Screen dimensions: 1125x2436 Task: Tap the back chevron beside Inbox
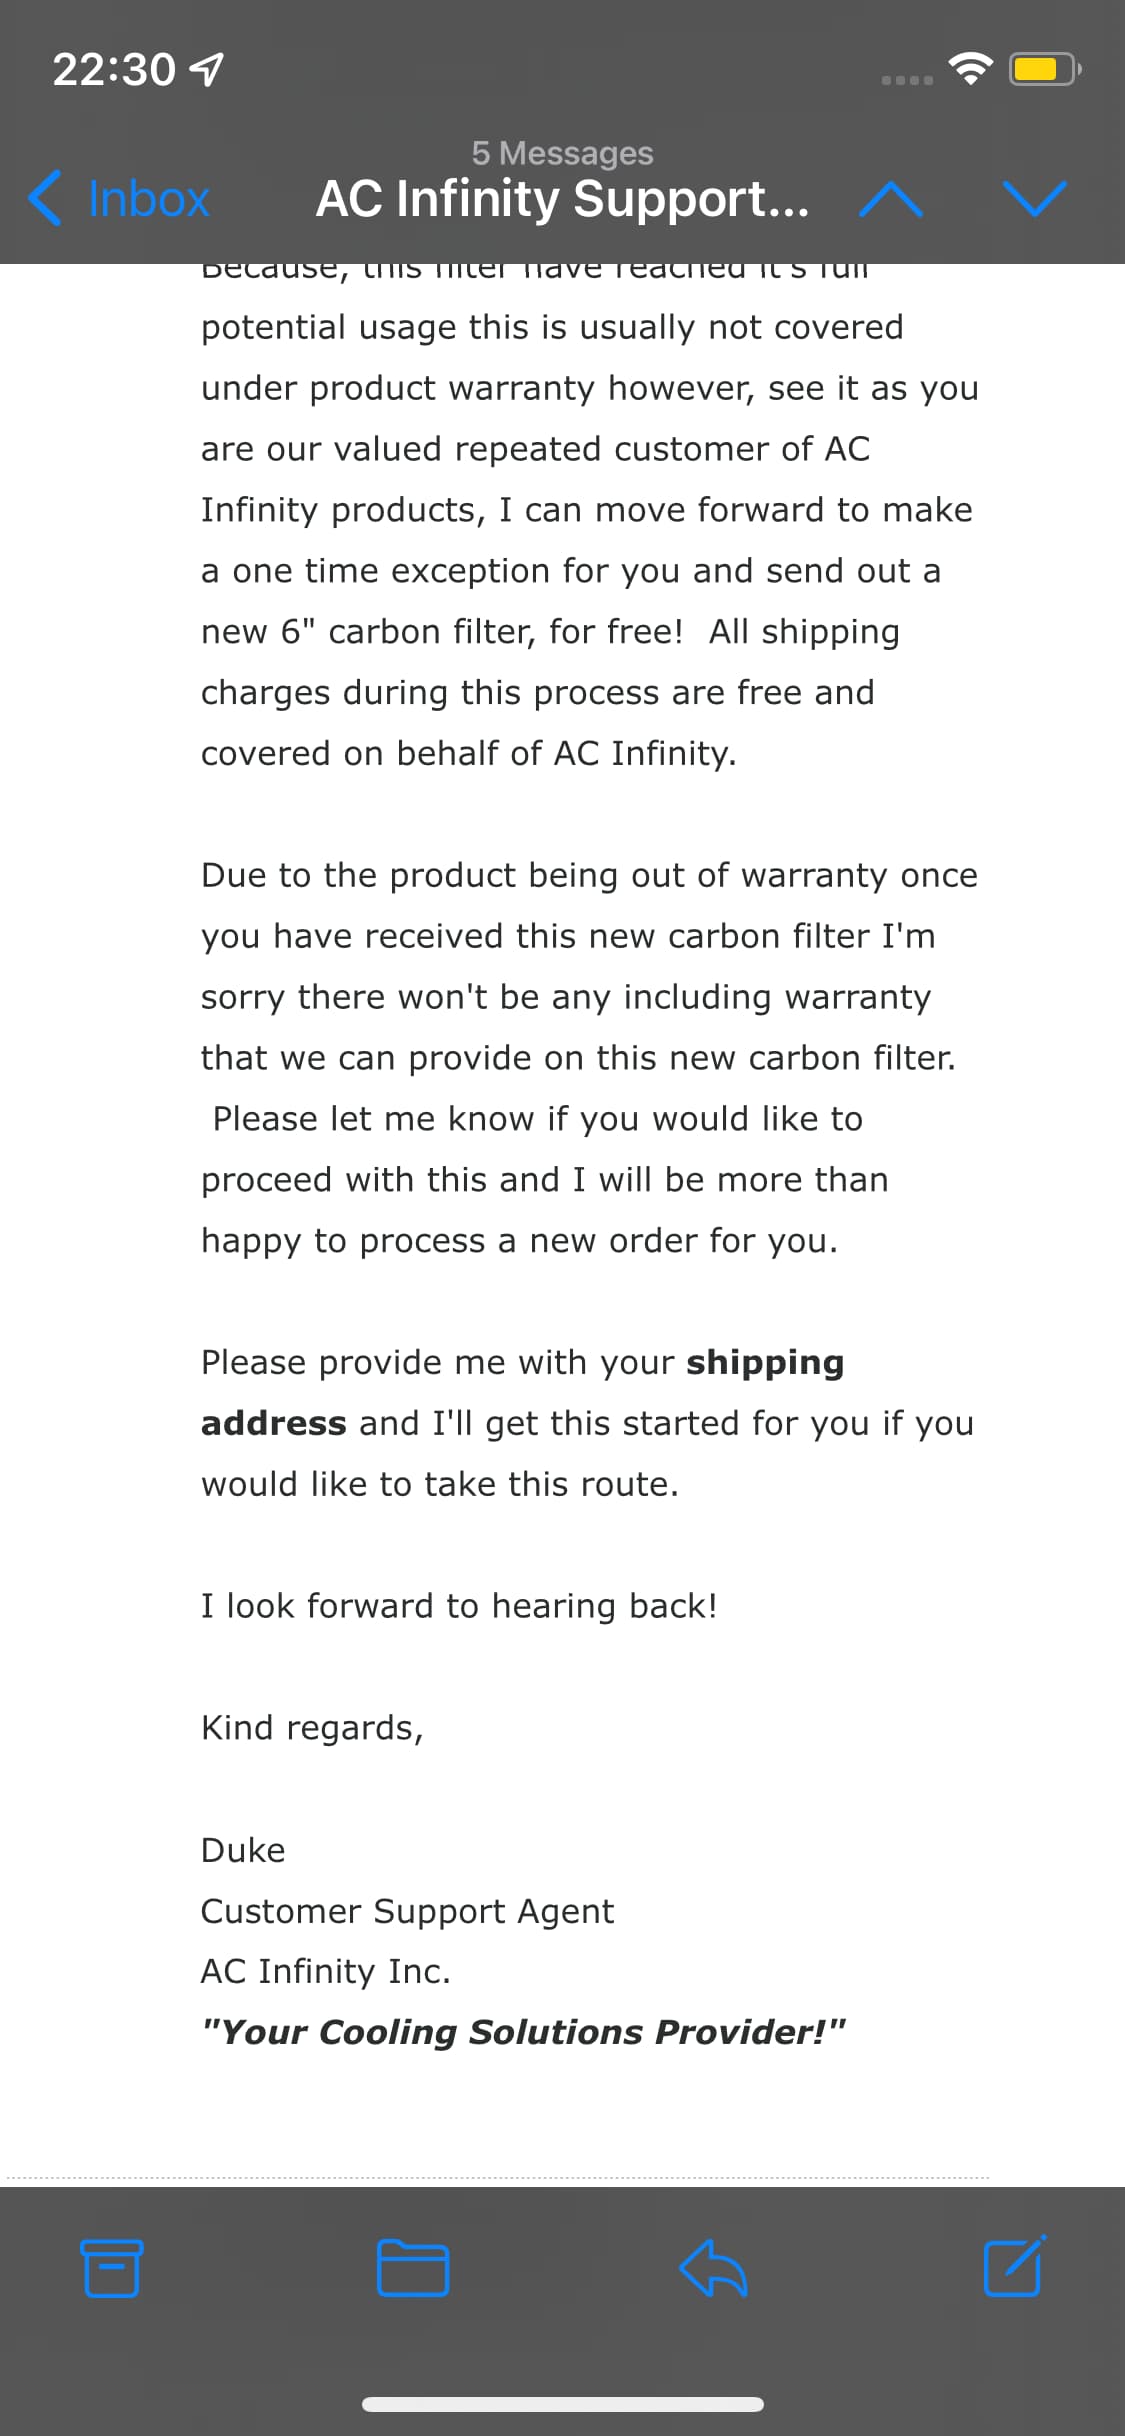tap(45, 198)
